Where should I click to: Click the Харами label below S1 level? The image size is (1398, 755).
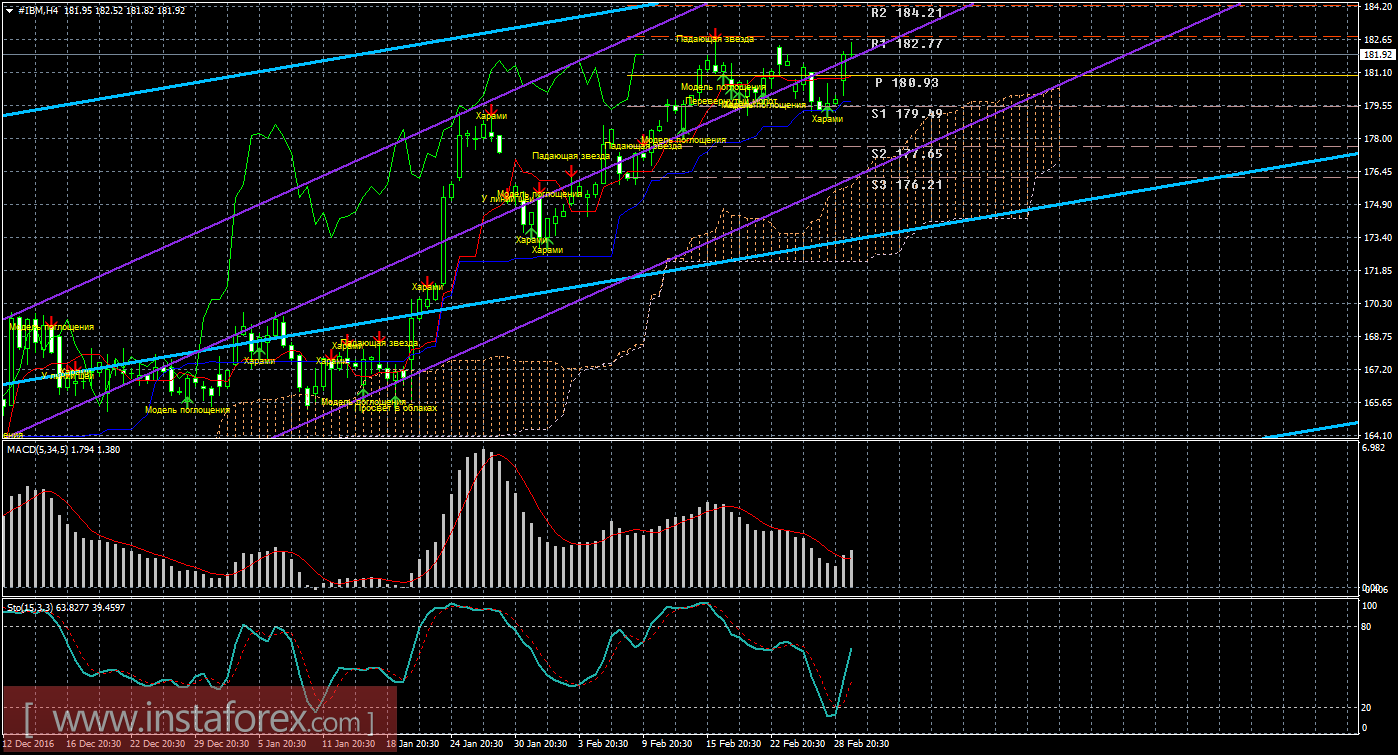coord(827,119)
